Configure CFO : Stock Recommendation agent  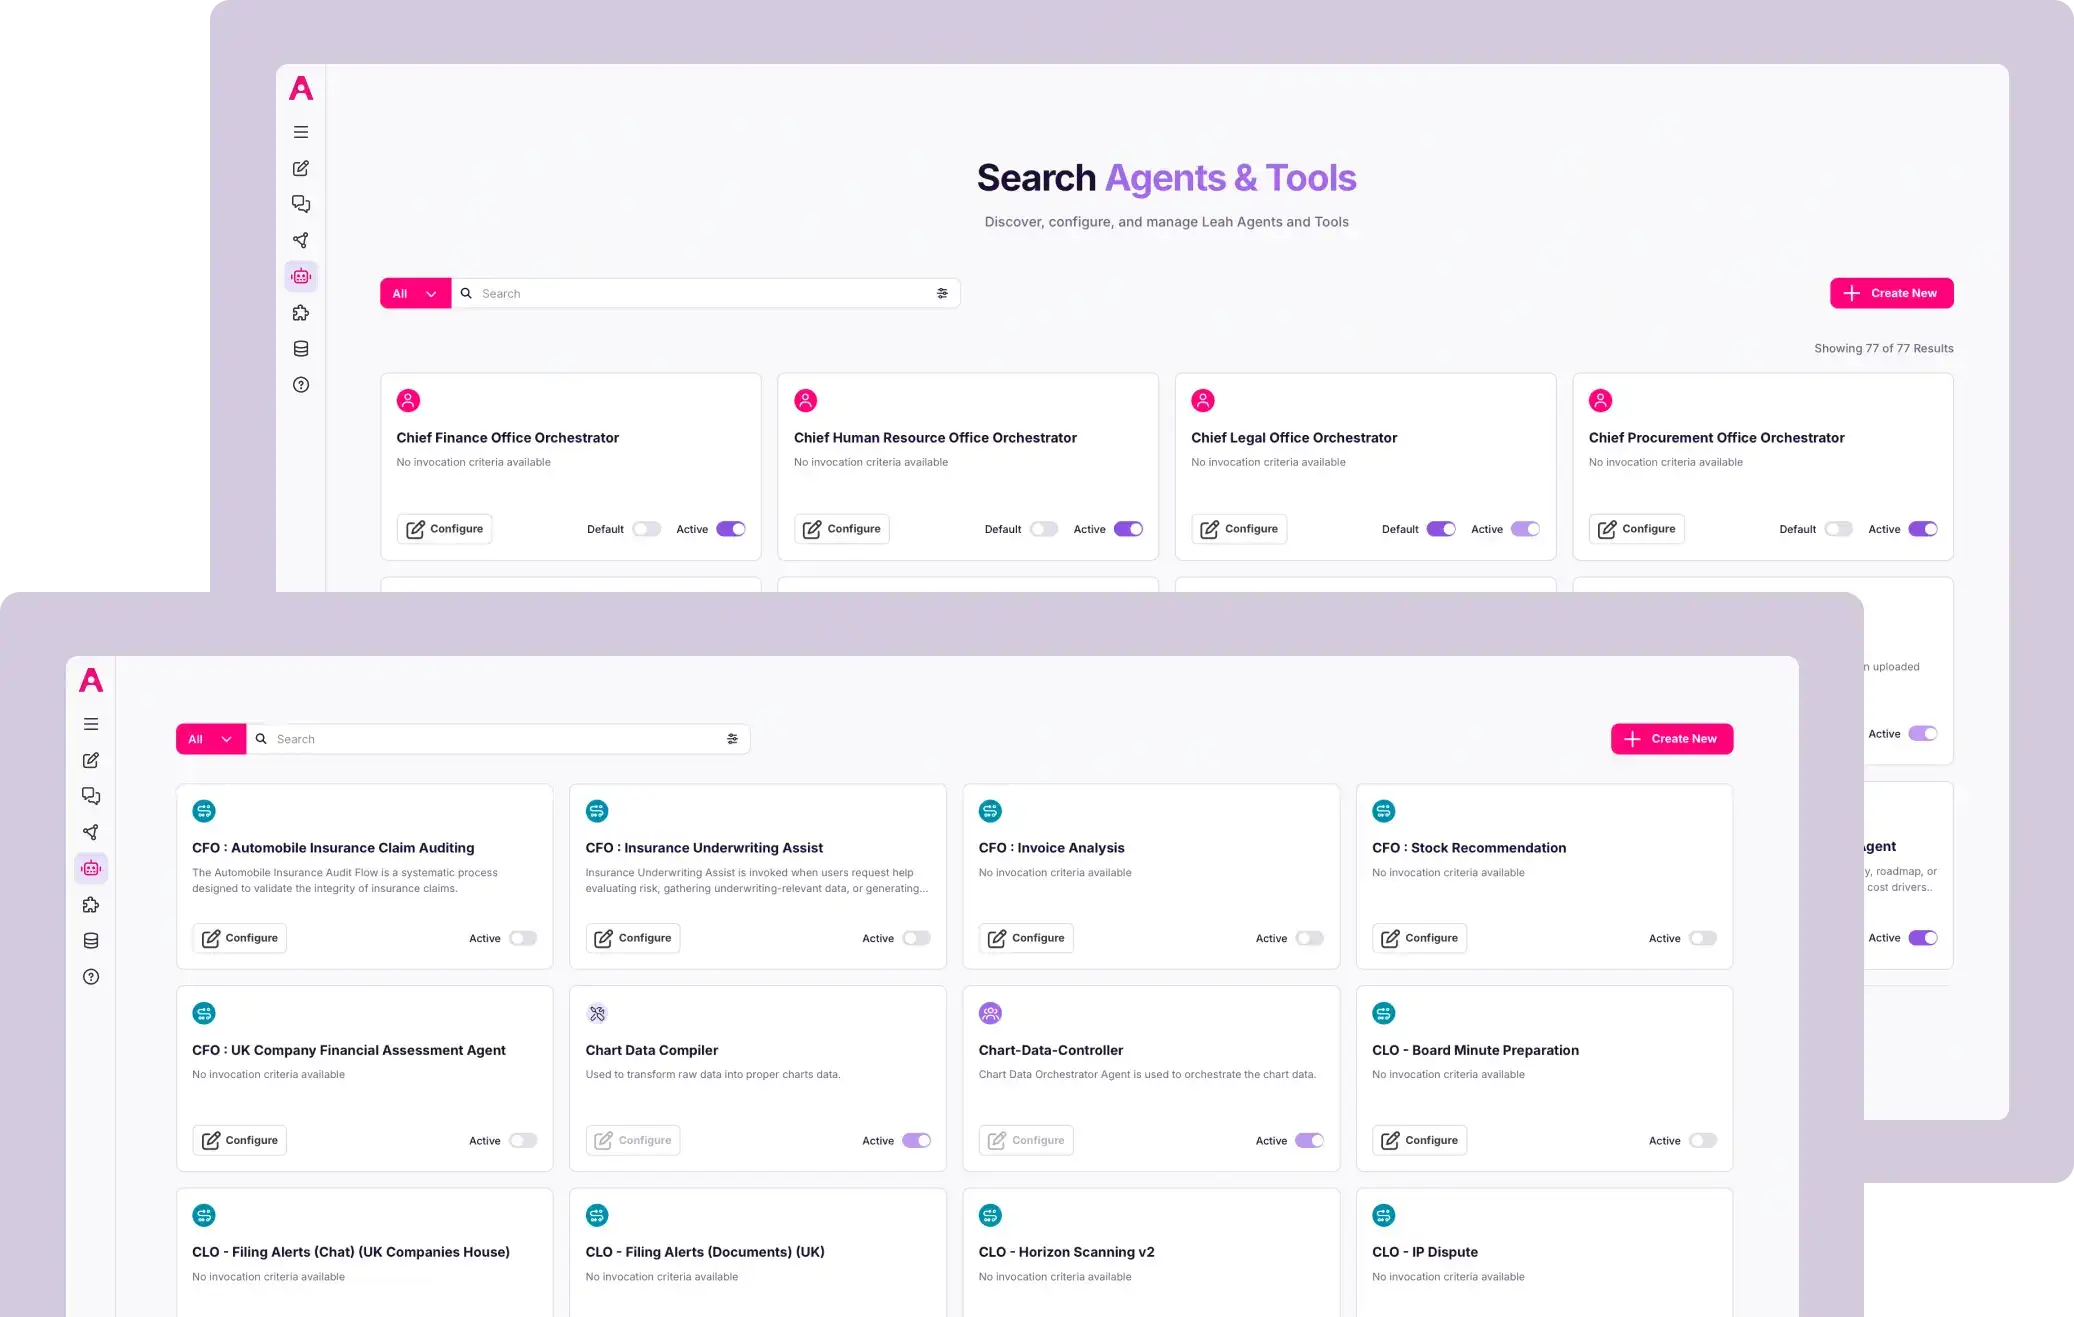[x=1419, y=938]
